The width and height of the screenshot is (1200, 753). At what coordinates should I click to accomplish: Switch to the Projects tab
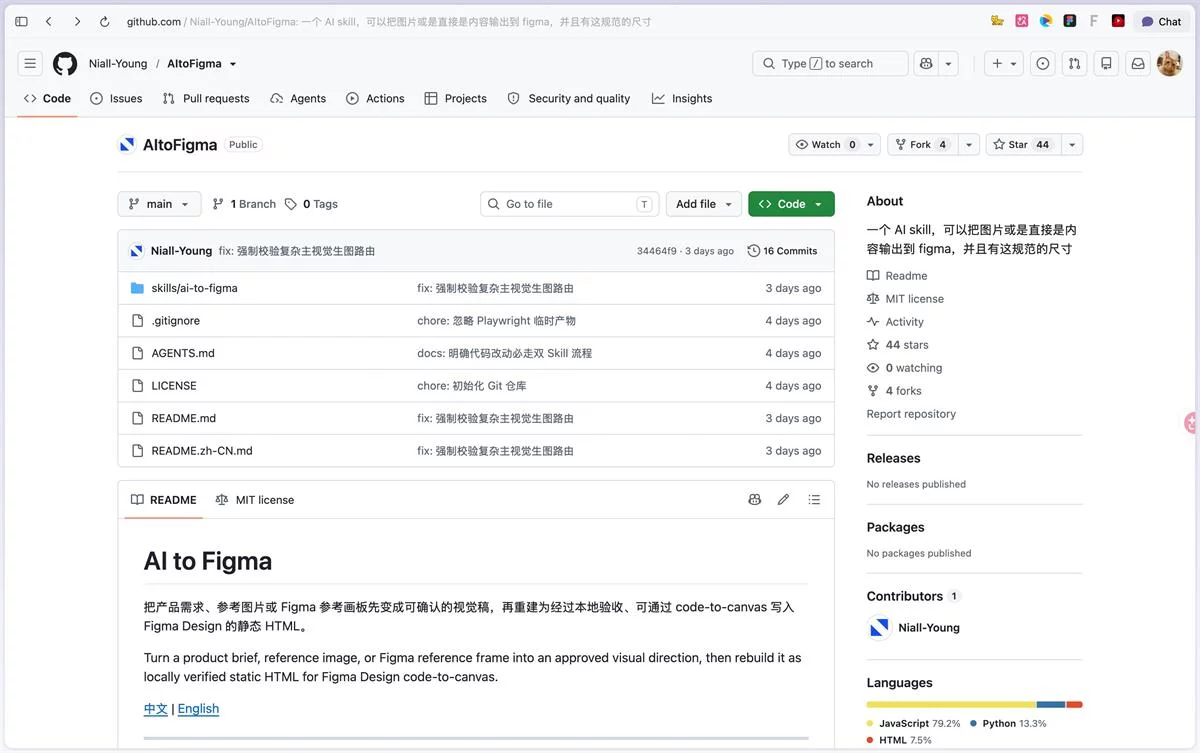click(456, 98)
